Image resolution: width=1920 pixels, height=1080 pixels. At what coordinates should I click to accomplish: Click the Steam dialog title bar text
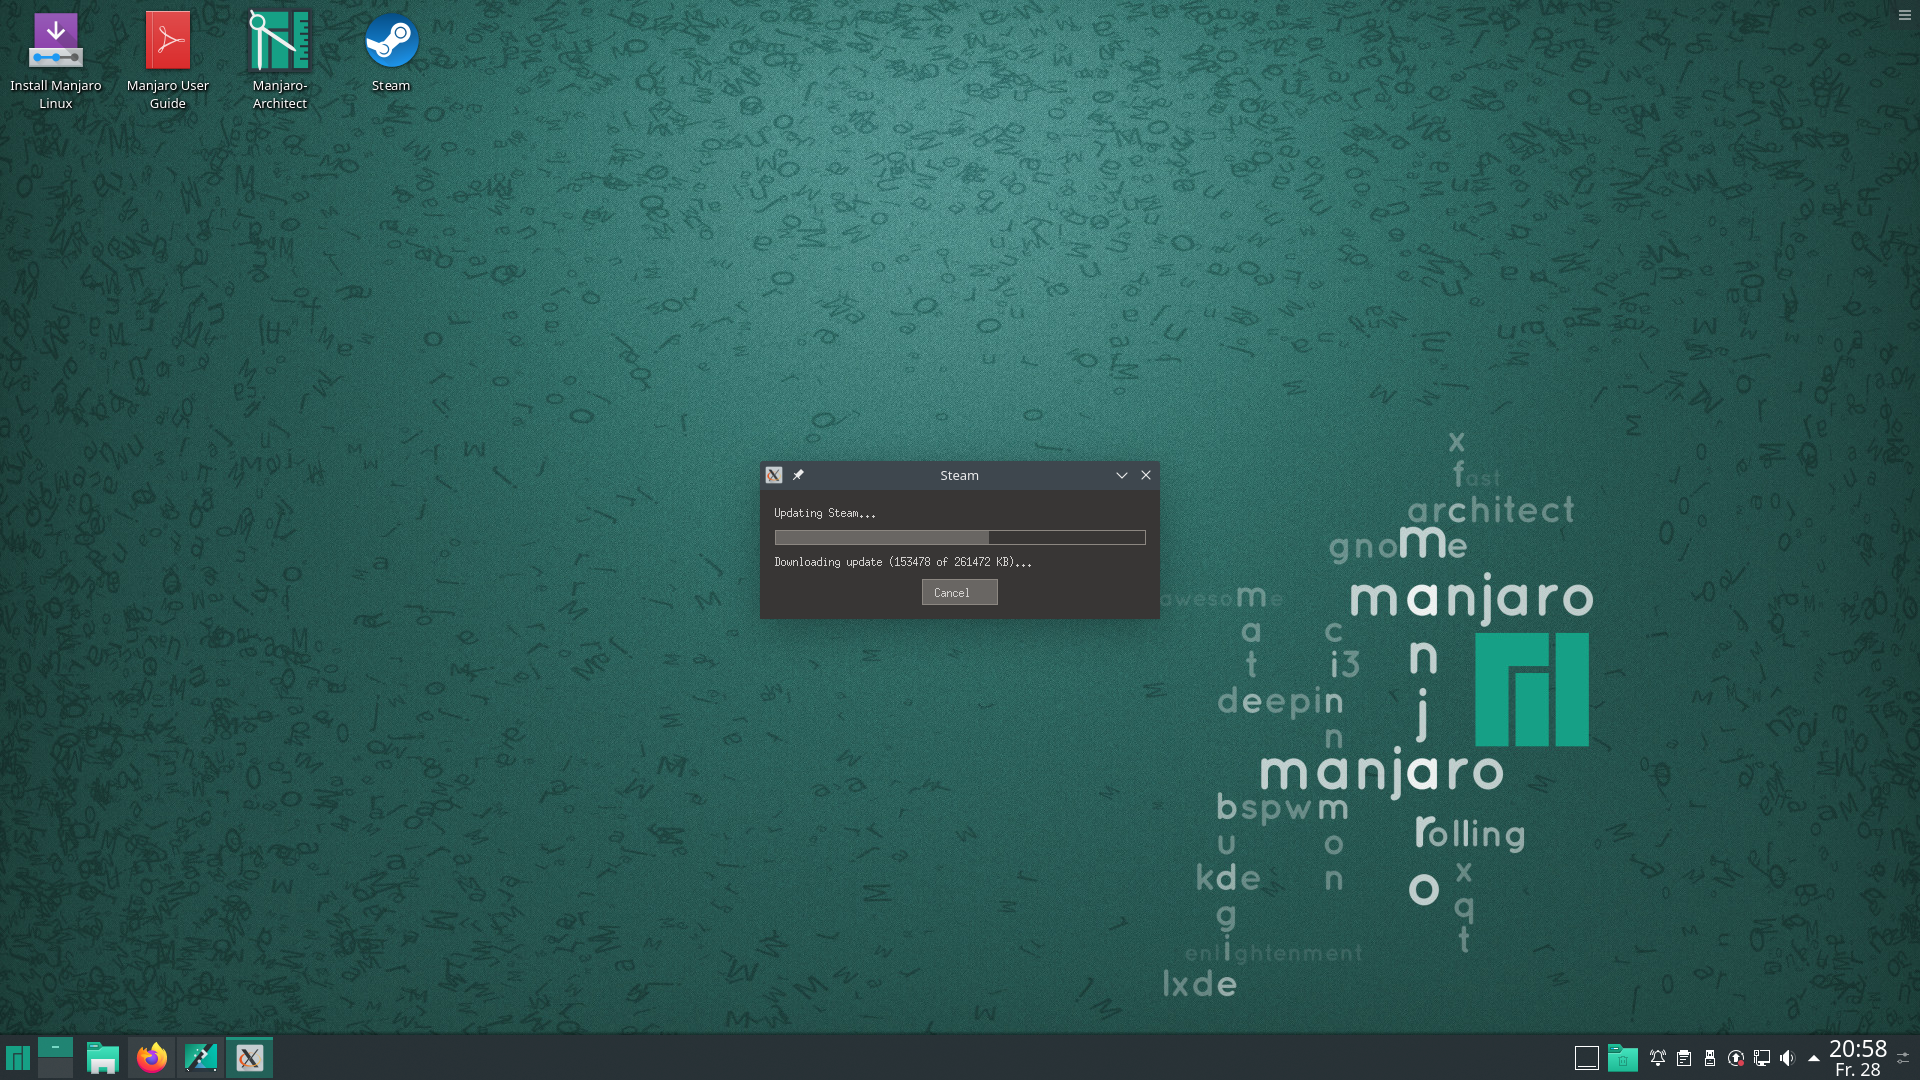click(960, 475)
